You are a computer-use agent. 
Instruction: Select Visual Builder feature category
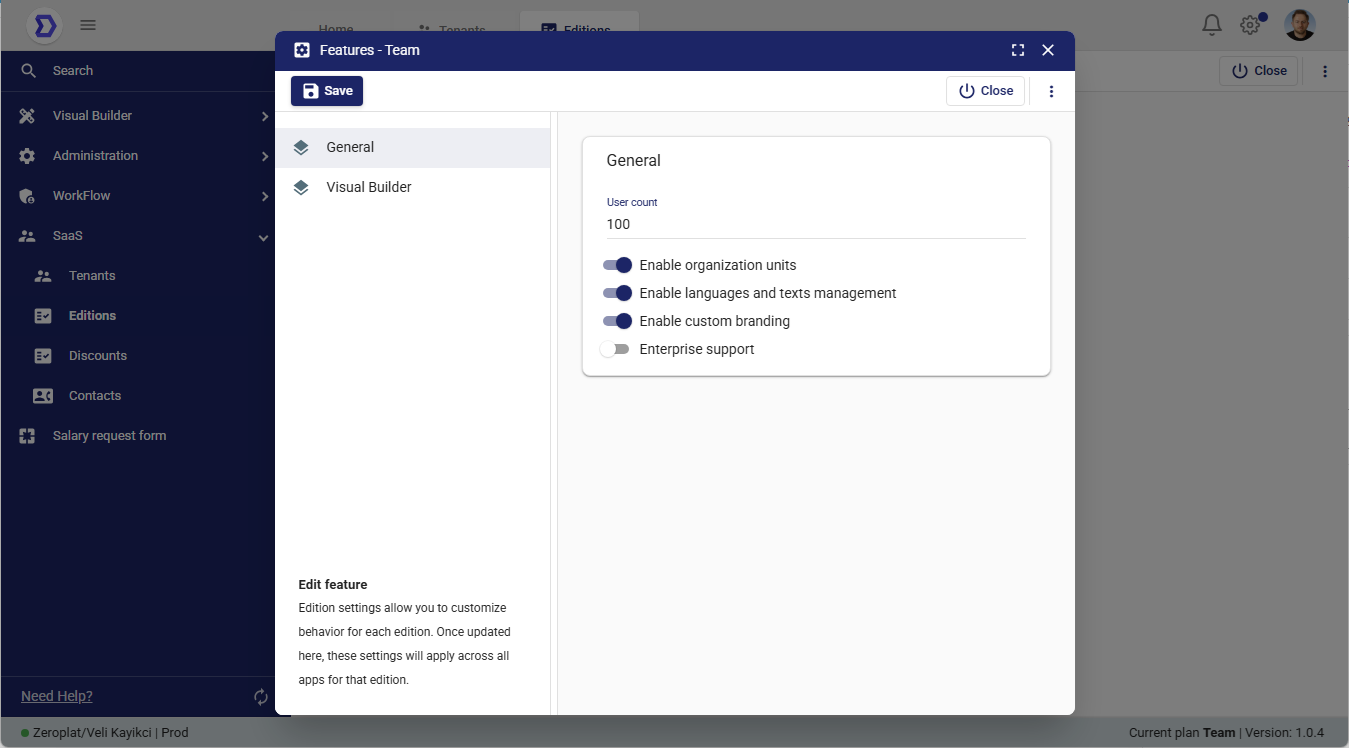tap(368, 187)
